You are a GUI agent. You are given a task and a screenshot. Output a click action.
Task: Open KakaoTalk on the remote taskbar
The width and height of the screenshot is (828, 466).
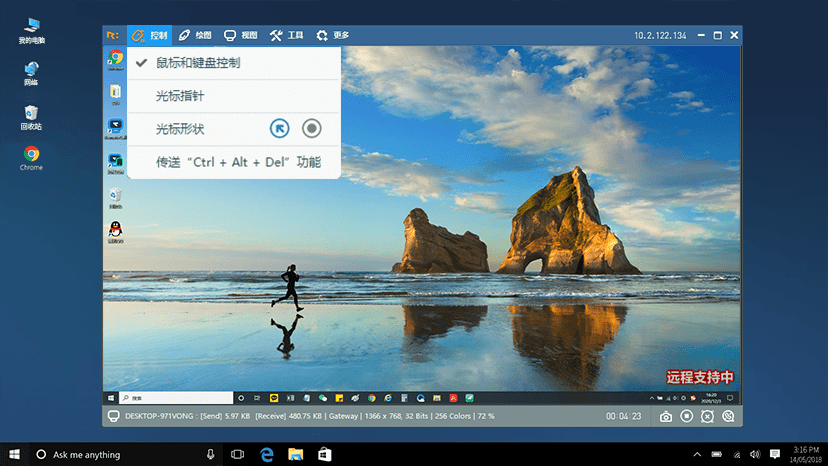pos(274,398)
